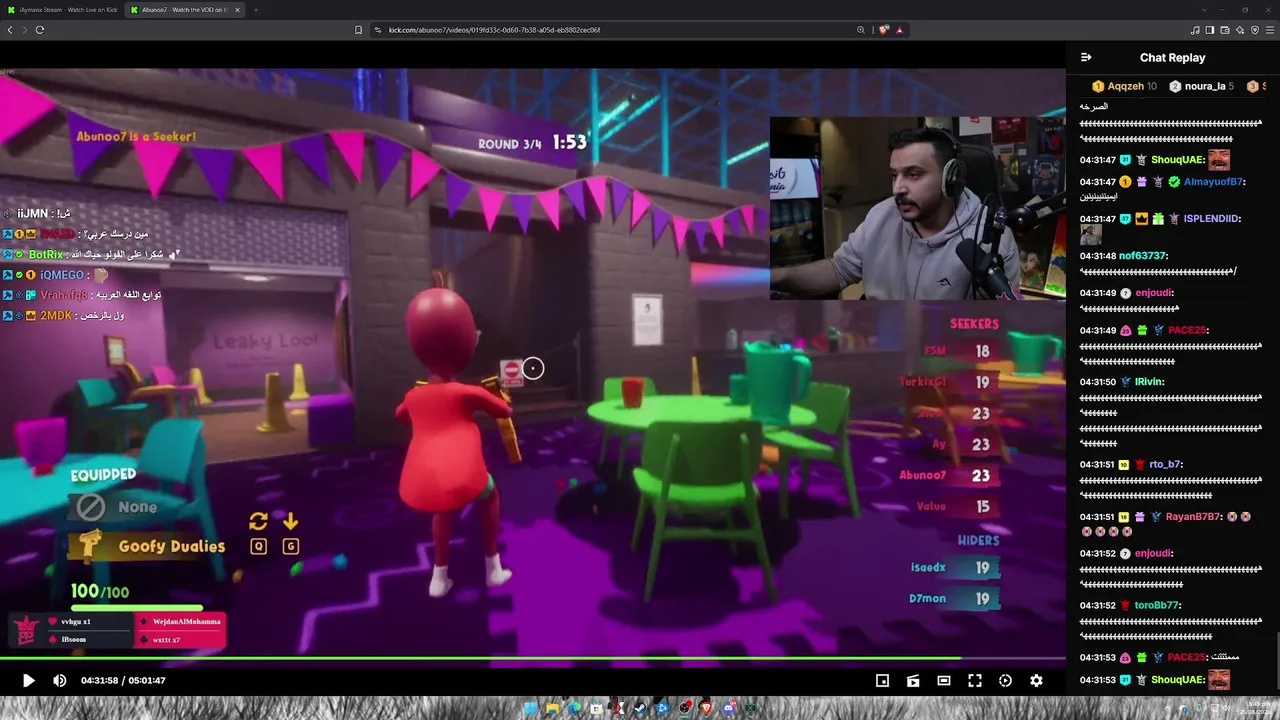Click the Chat Replay heading
Viewport: 1280px width, 720px height.
(x=1172, y=57)
